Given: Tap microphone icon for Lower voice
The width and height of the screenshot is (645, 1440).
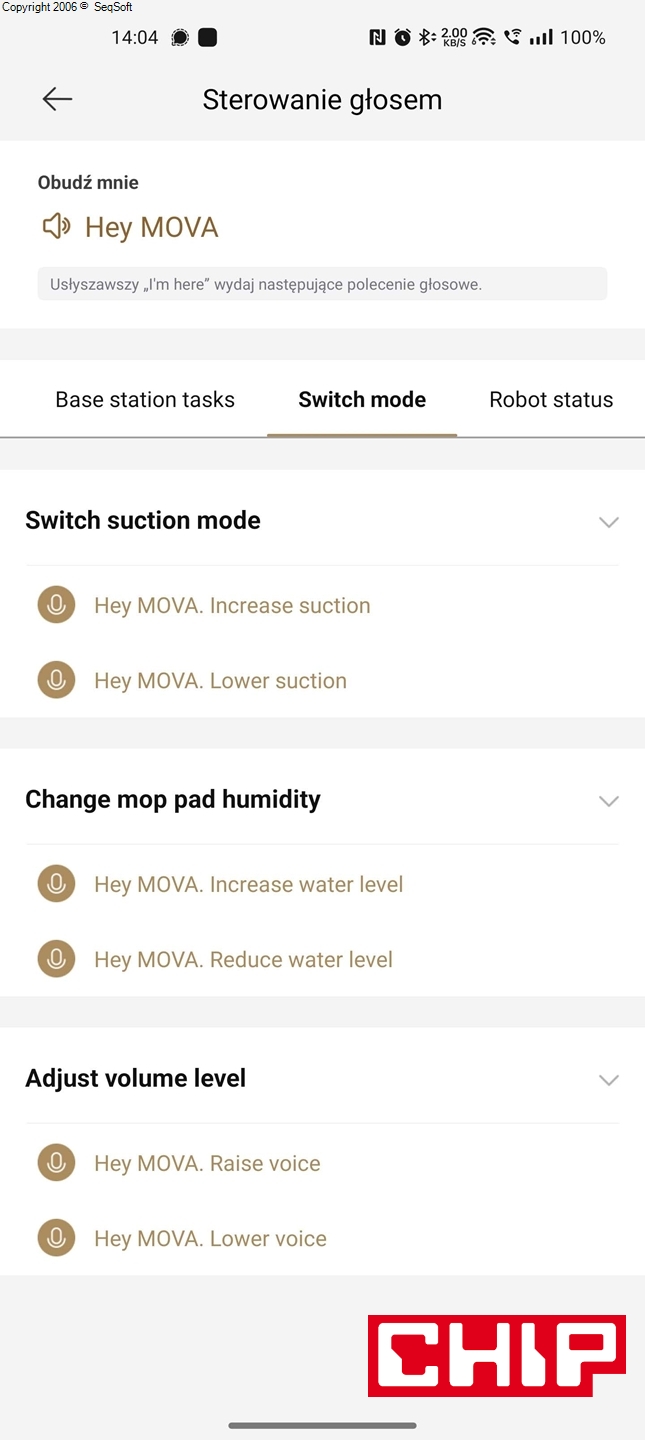Looking at the screenshot, I should click(x=56, y=1238).
